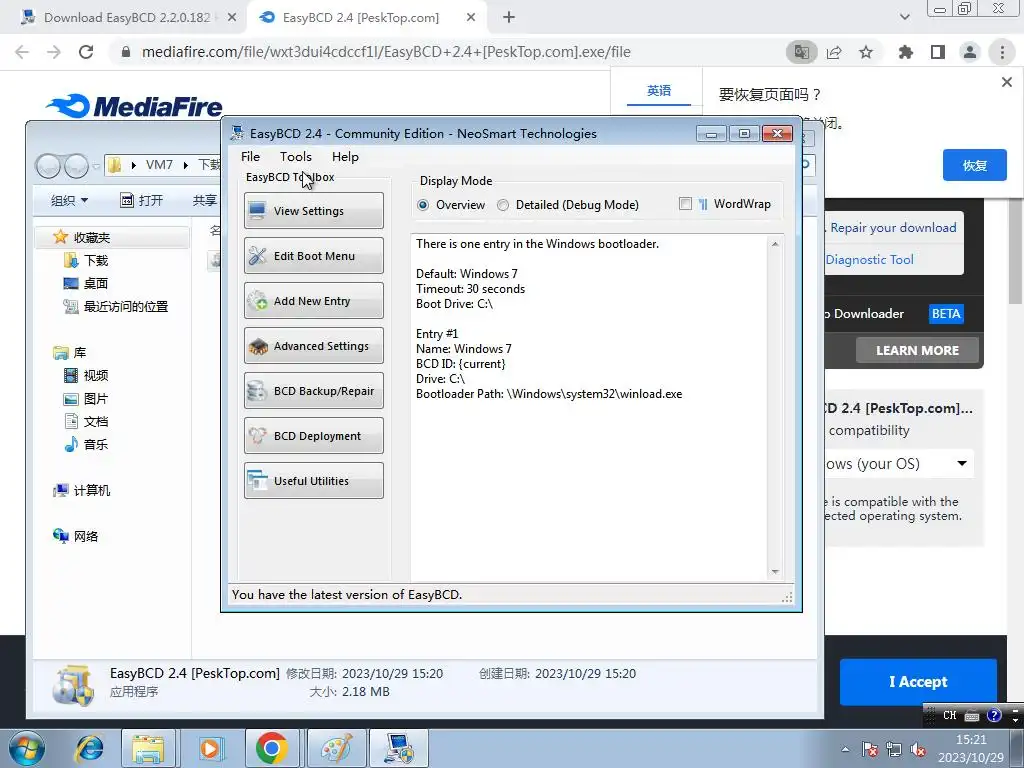
Task: Close the restore pages popup
Action: [1006, 82]
